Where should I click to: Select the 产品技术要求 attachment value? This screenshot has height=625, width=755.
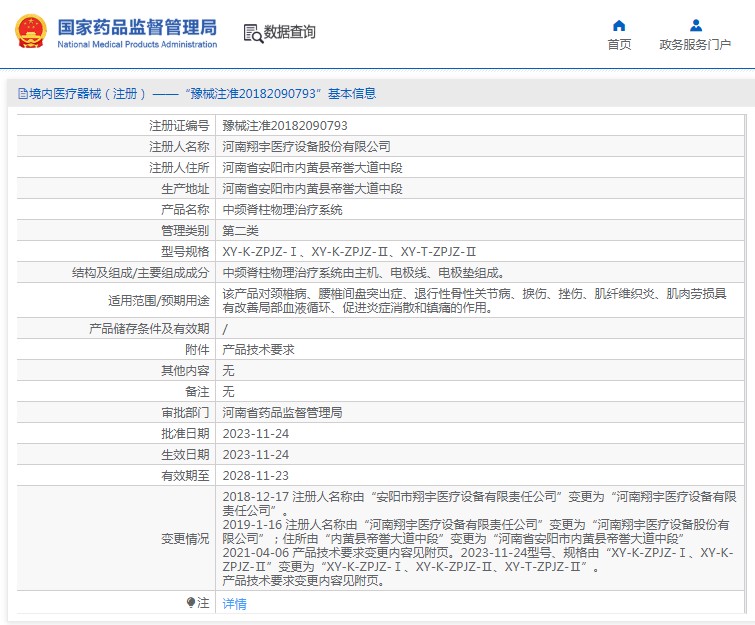(x=258, y=350)
